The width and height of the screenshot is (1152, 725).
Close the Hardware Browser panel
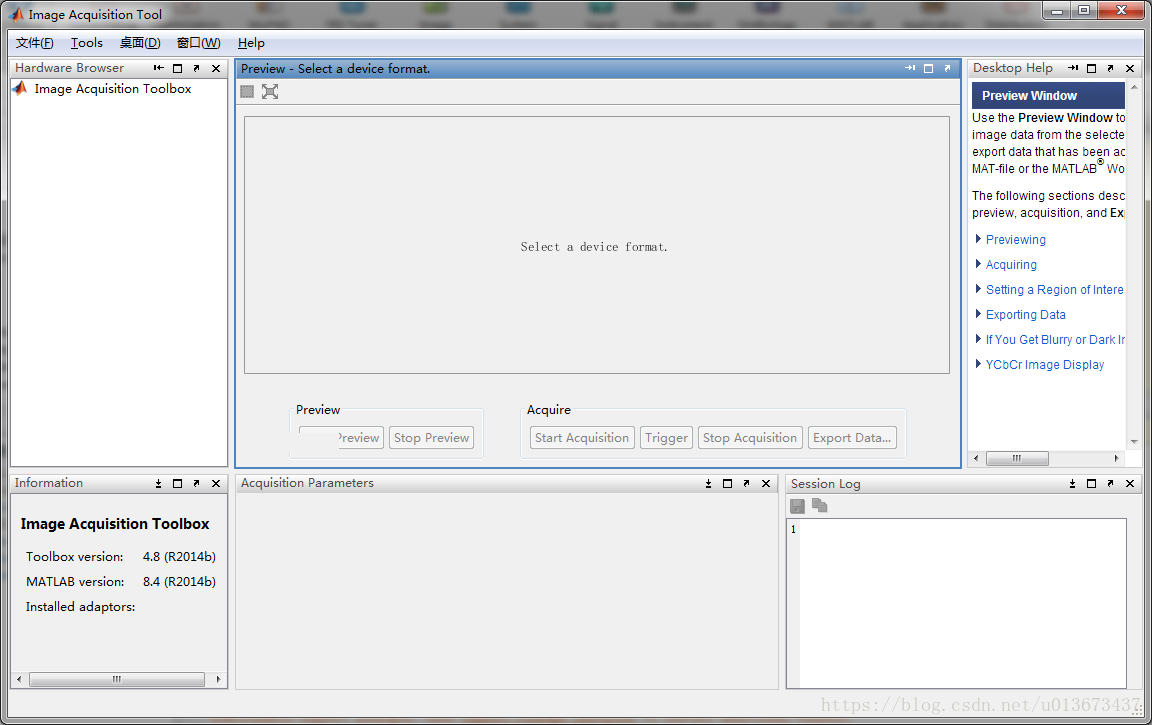[x=216, y=68]
